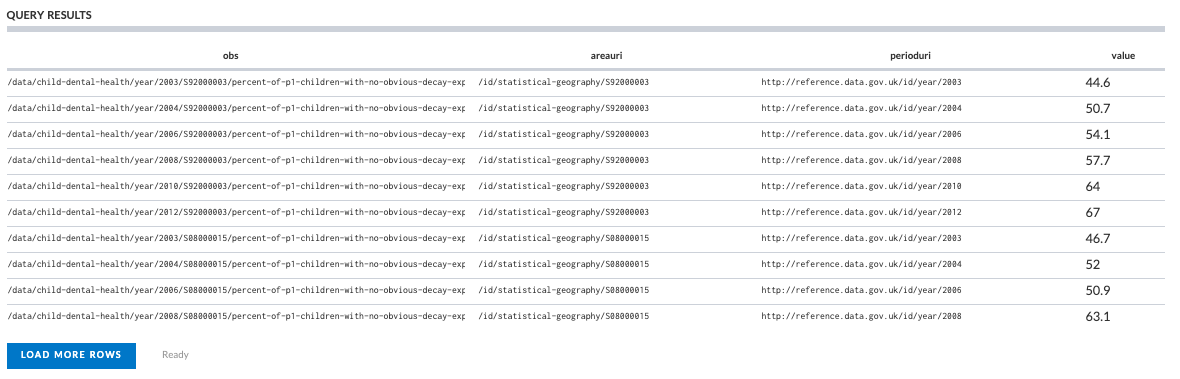1180x379 pixels.
Task: Click value cell 63.1
Action: point(1097,317)
